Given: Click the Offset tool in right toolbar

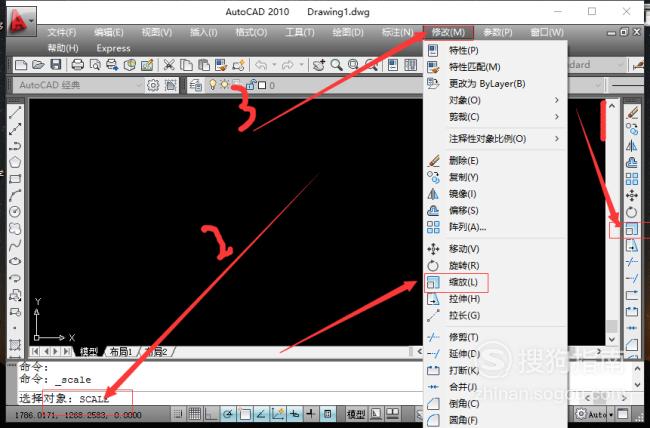Looking at the screenshot, I should point(632,162).
